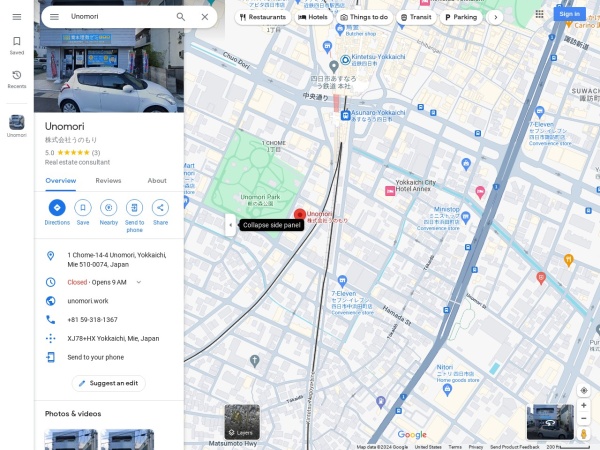Viewport: 600px width, 450px height.
Task: Show your location button
Action: click(584, 390)
